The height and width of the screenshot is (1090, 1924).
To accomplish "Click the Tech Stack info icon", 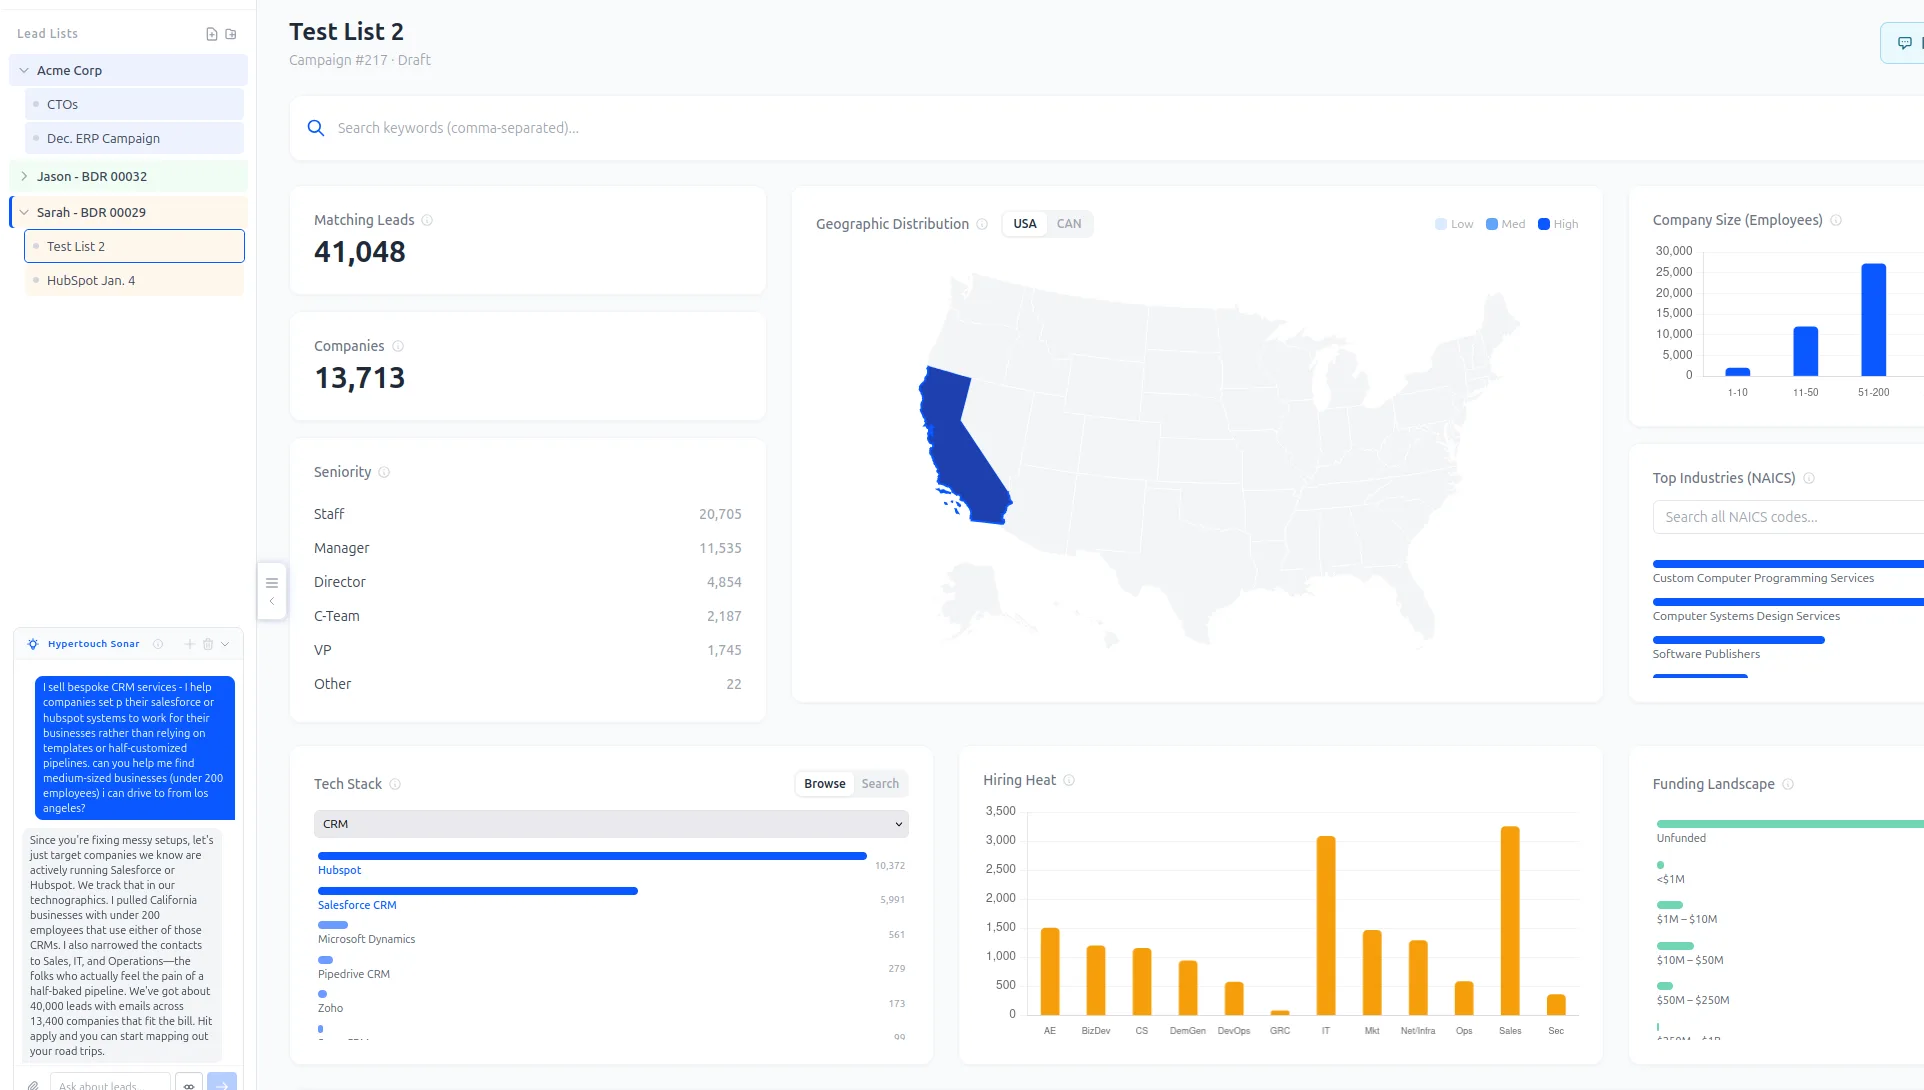I will pos(395,784).
